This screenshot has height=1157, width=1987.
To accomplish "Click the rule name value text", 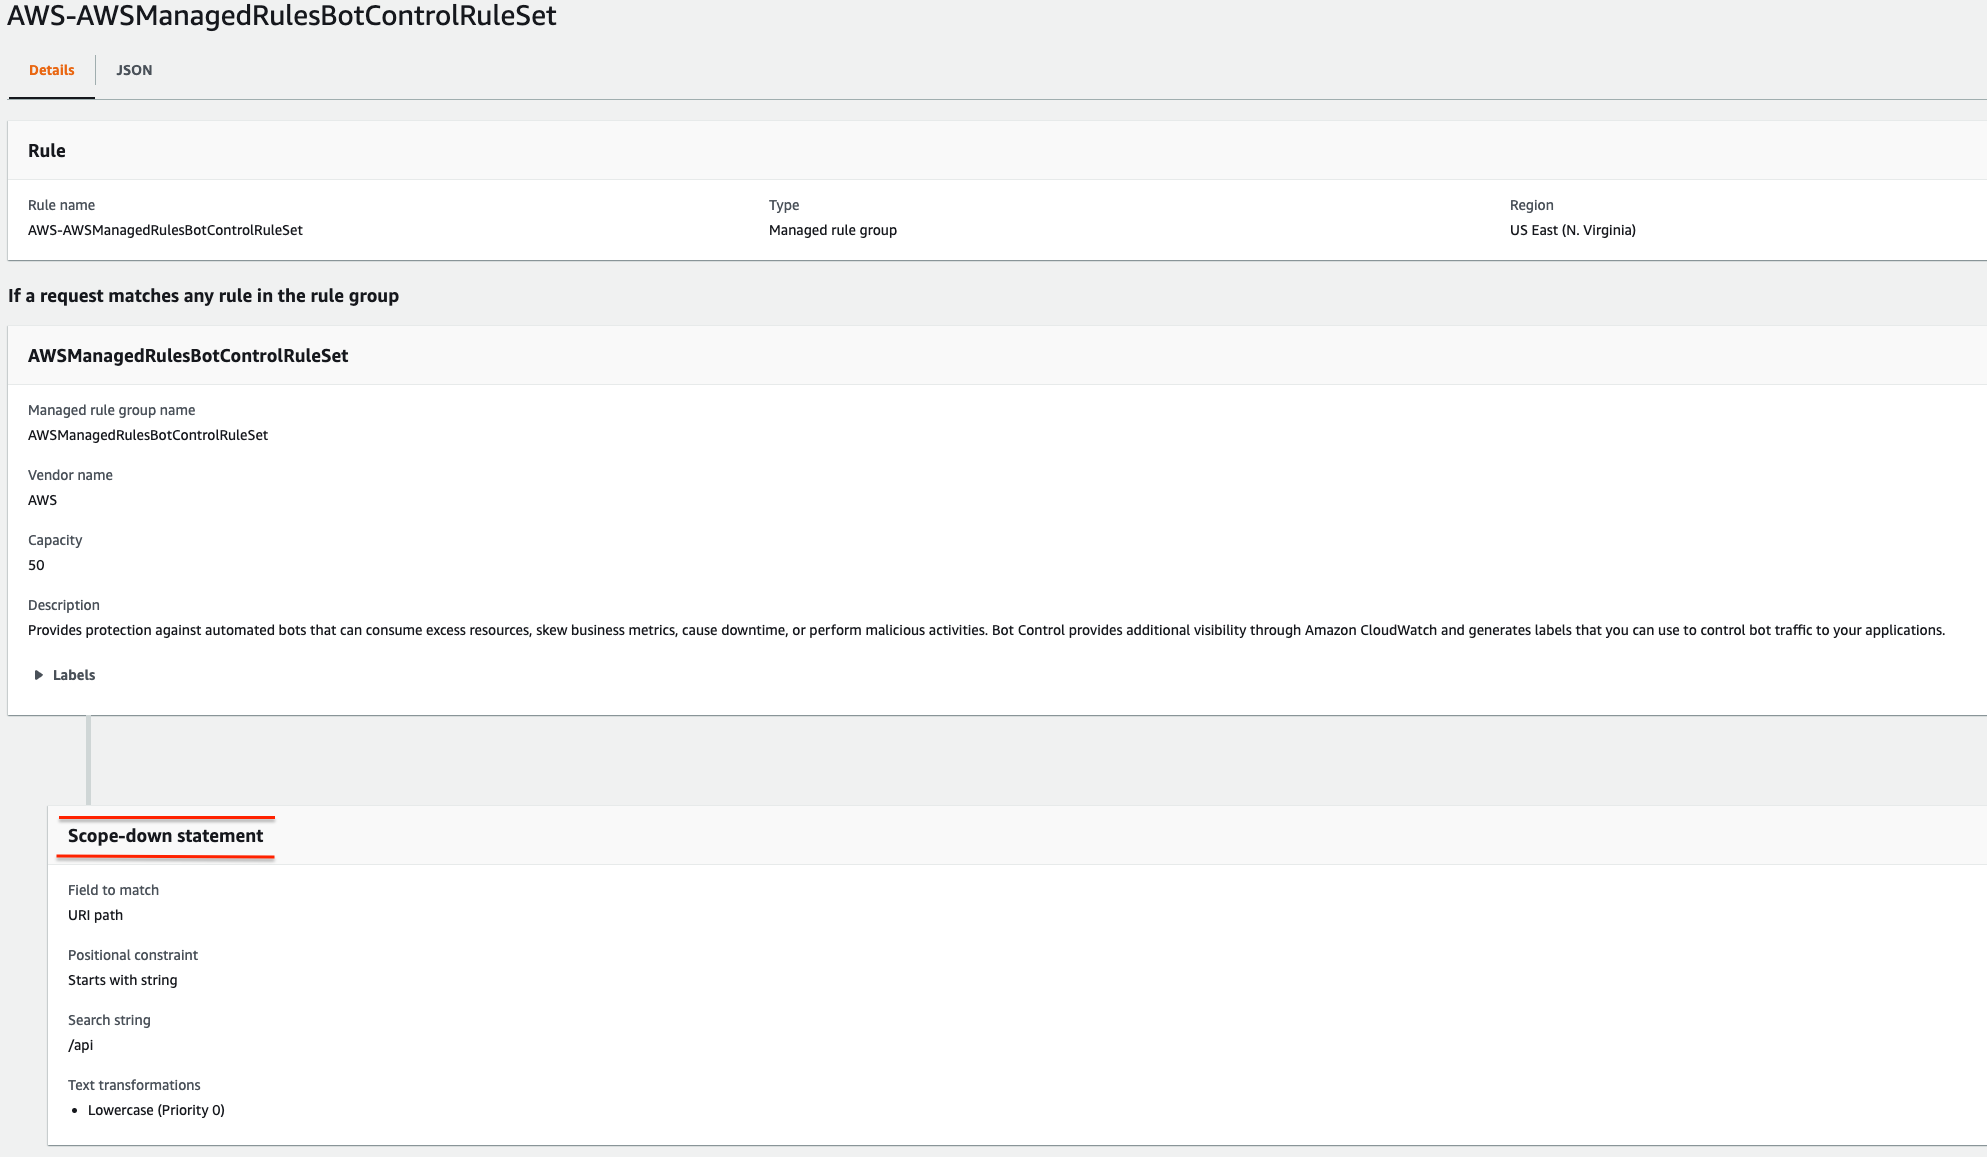I will [x=165, y=230].
